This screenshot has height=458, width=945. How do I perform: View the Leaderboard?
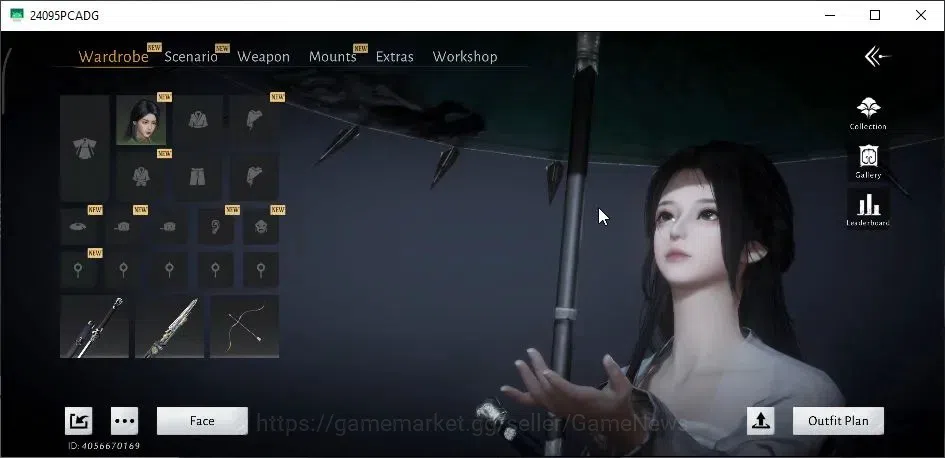pos(868,209)
